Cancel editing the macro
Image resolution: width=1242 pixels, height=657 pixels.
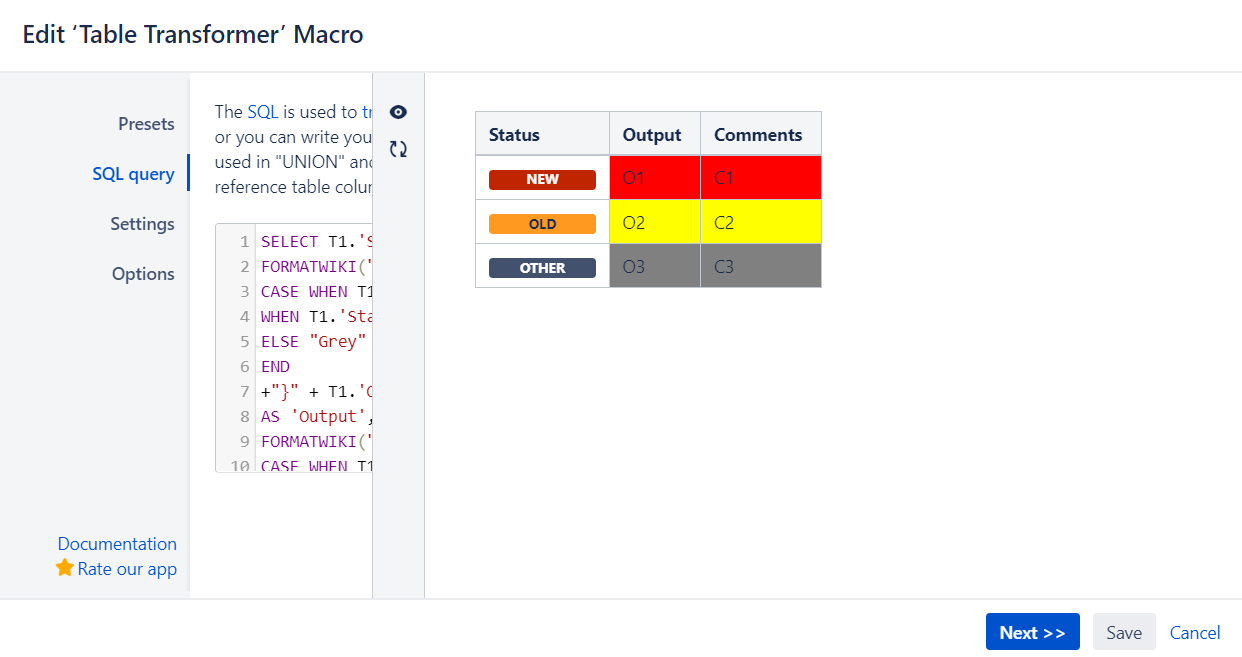tap(1195, 632)
